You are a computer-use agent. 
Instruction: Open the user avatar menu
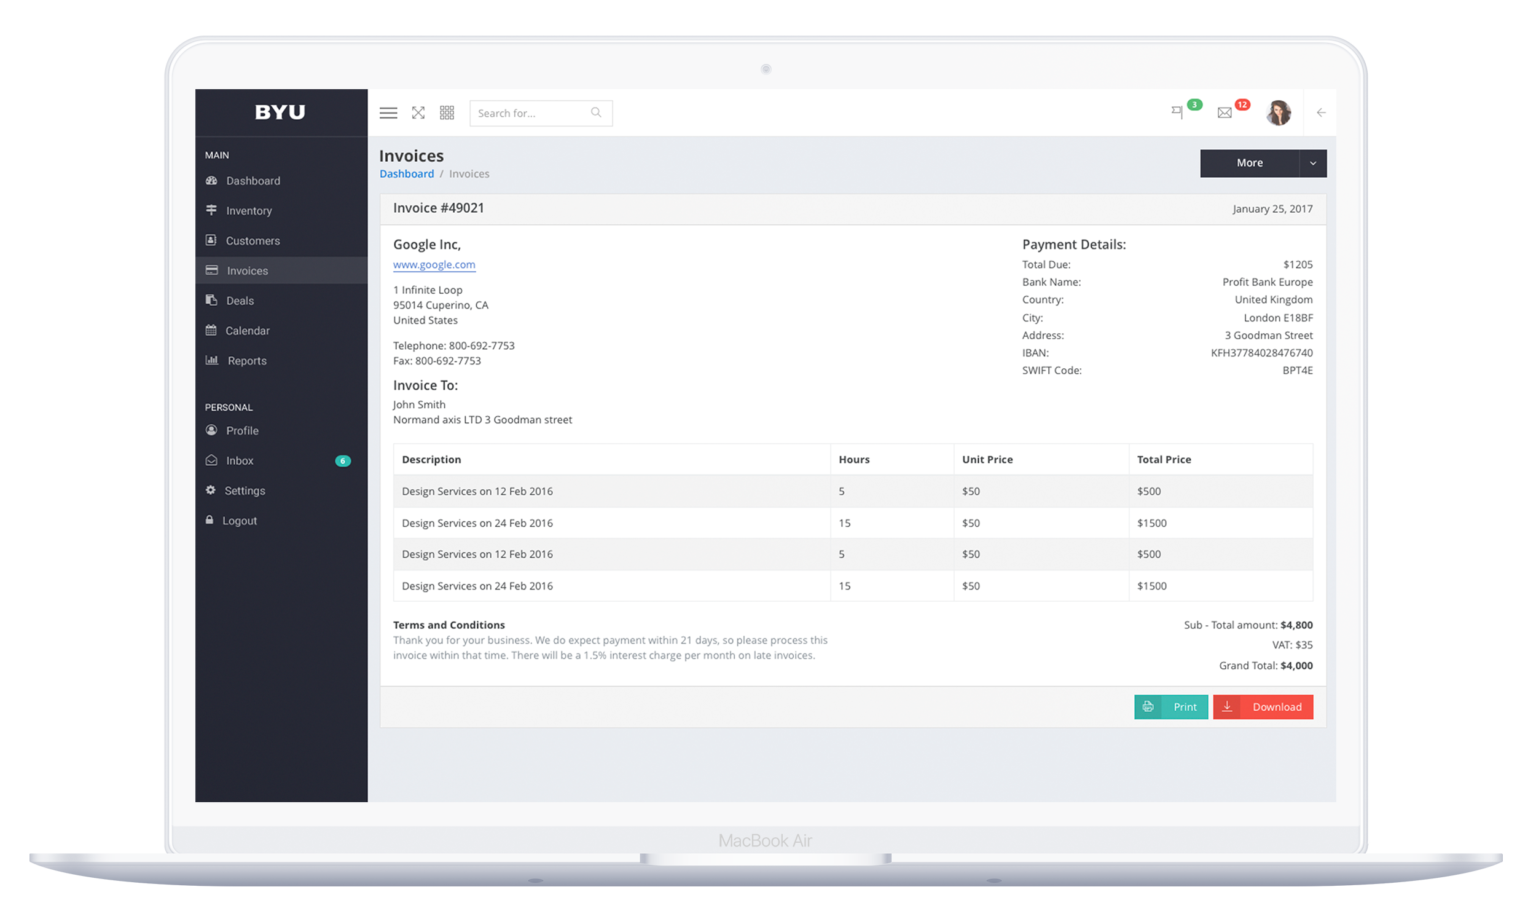tap(1279, 112)
